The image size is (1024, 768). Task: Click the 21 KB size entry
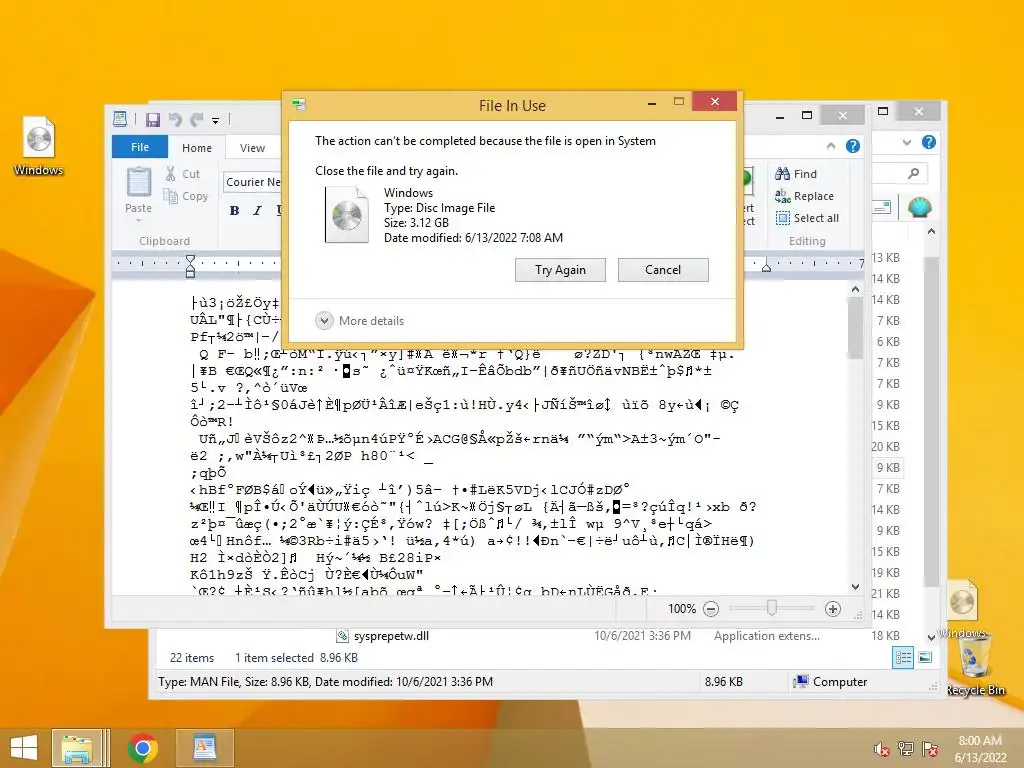click(x=886, y=594)
